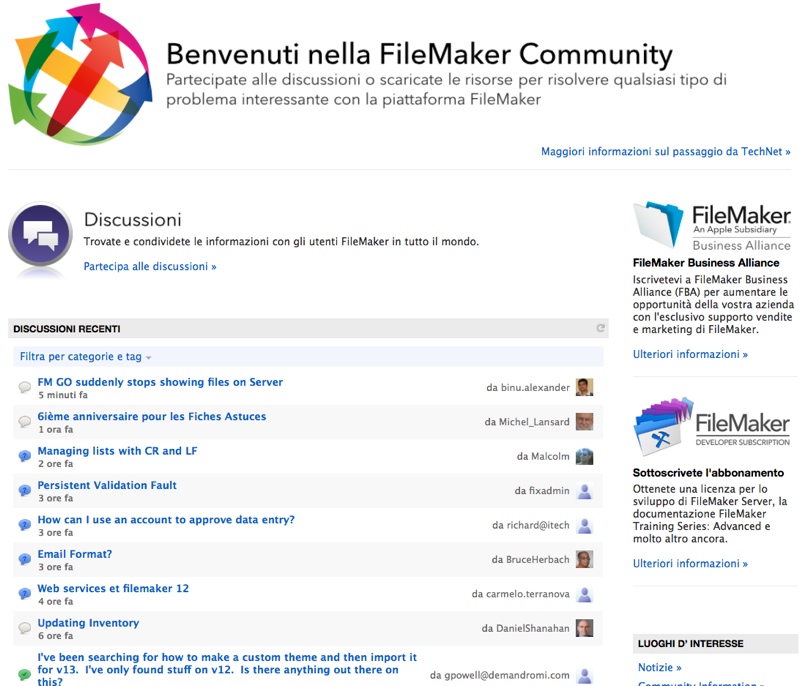The width and height of the screenshot is (800, 686).
Task: Open How can I use an account to approve data entry?
Action: click(x=166, y=520)
